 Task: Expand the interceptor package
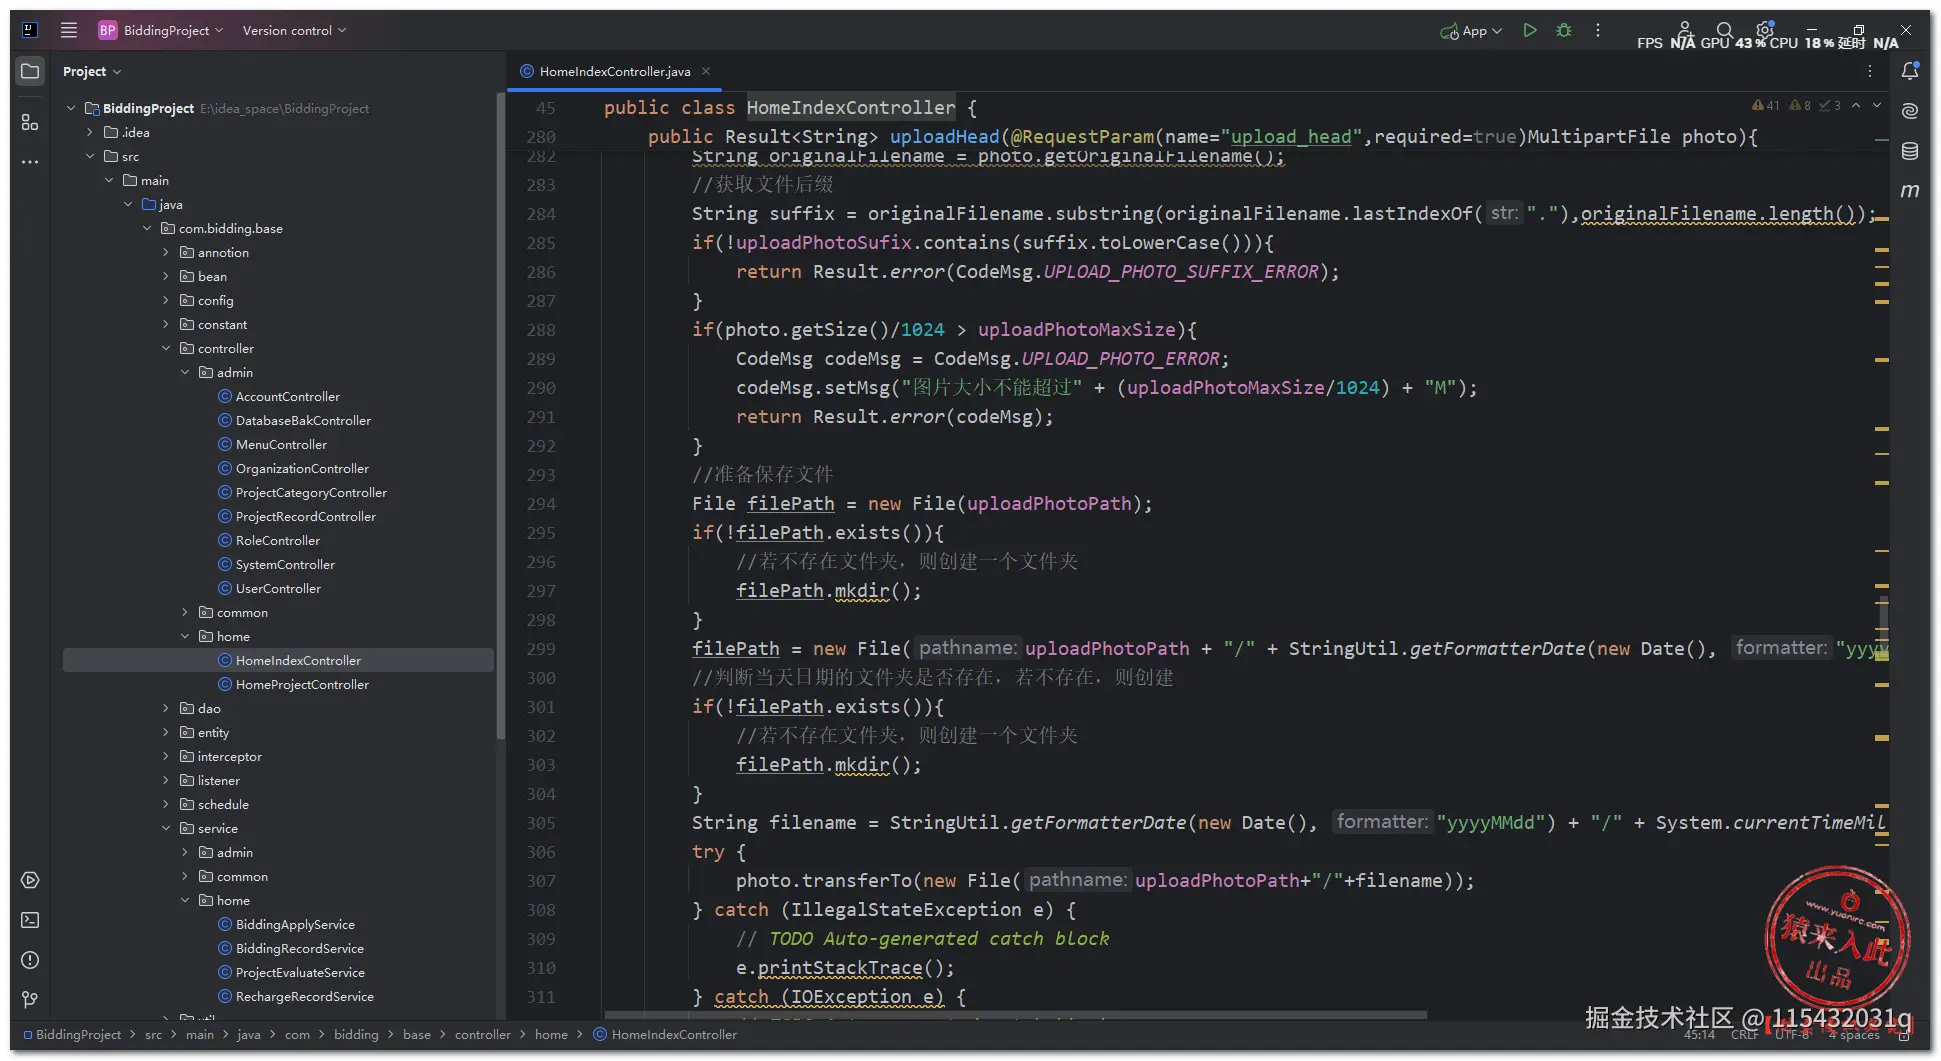coord(166,756)
